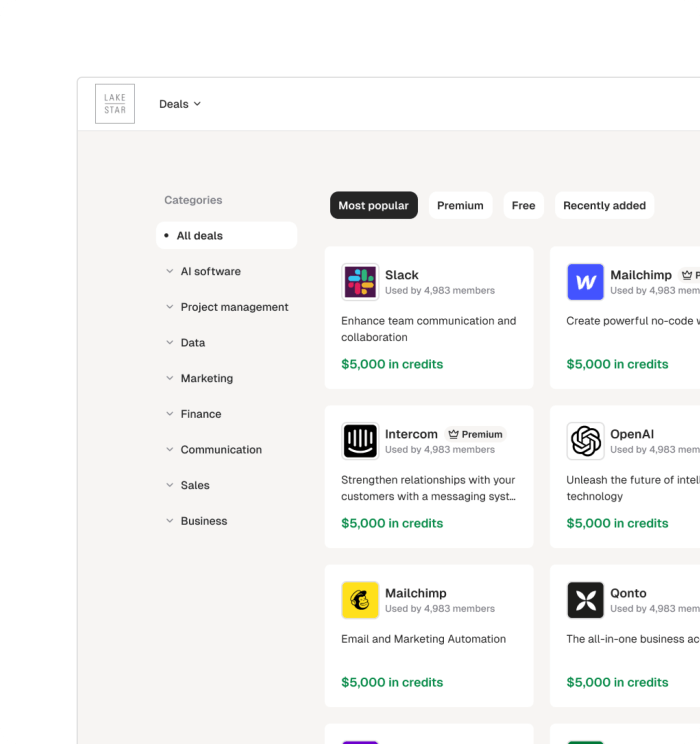Expand the Finance category chevron
Viewport: 700px width, 744px height.
tap(169, 414)
